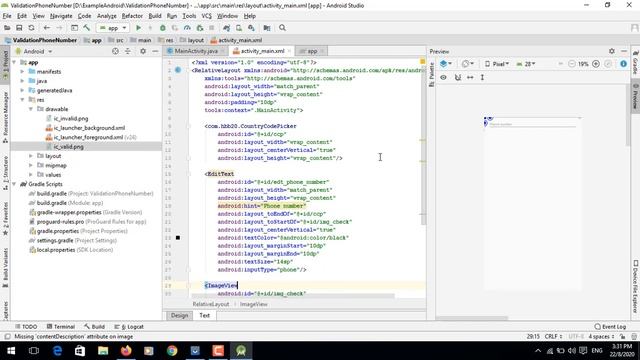Open the VCS menu
This screenshot has height=360, width=640.
pyautogui.click(x=207, y=16)
